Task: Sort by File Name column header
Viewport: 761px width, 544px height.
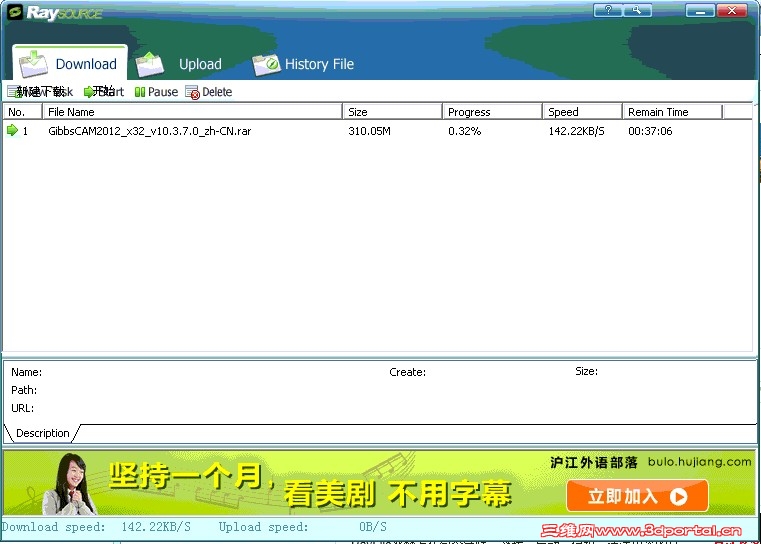Action: pyautogui.click(x=193, y=112)
